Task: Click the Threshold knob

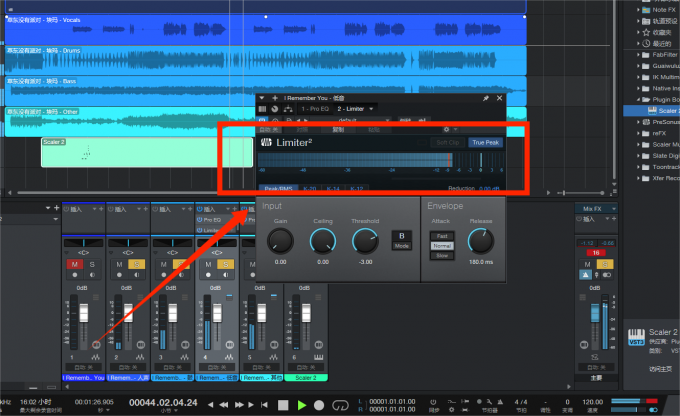Action: (x=365, y=241)
